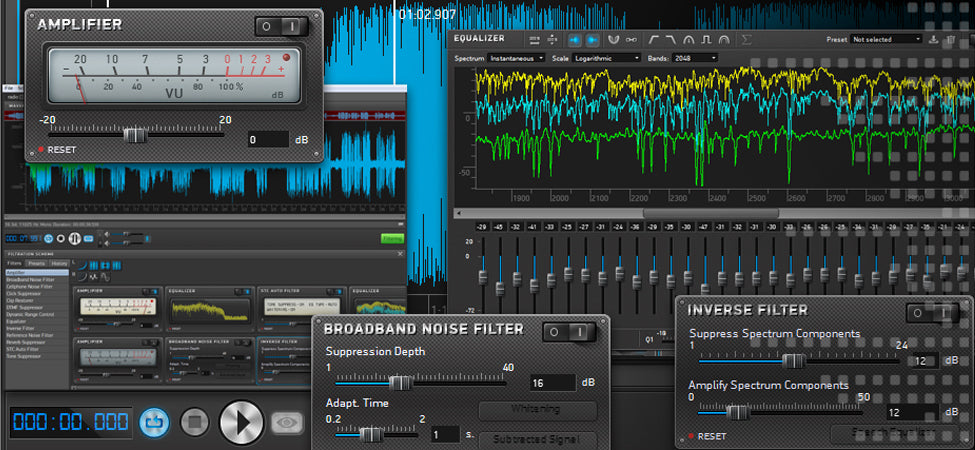Toggle the Broadband Noise Filter power switch
The height and width of the screenshot is (450, 975).
[570, 332]
